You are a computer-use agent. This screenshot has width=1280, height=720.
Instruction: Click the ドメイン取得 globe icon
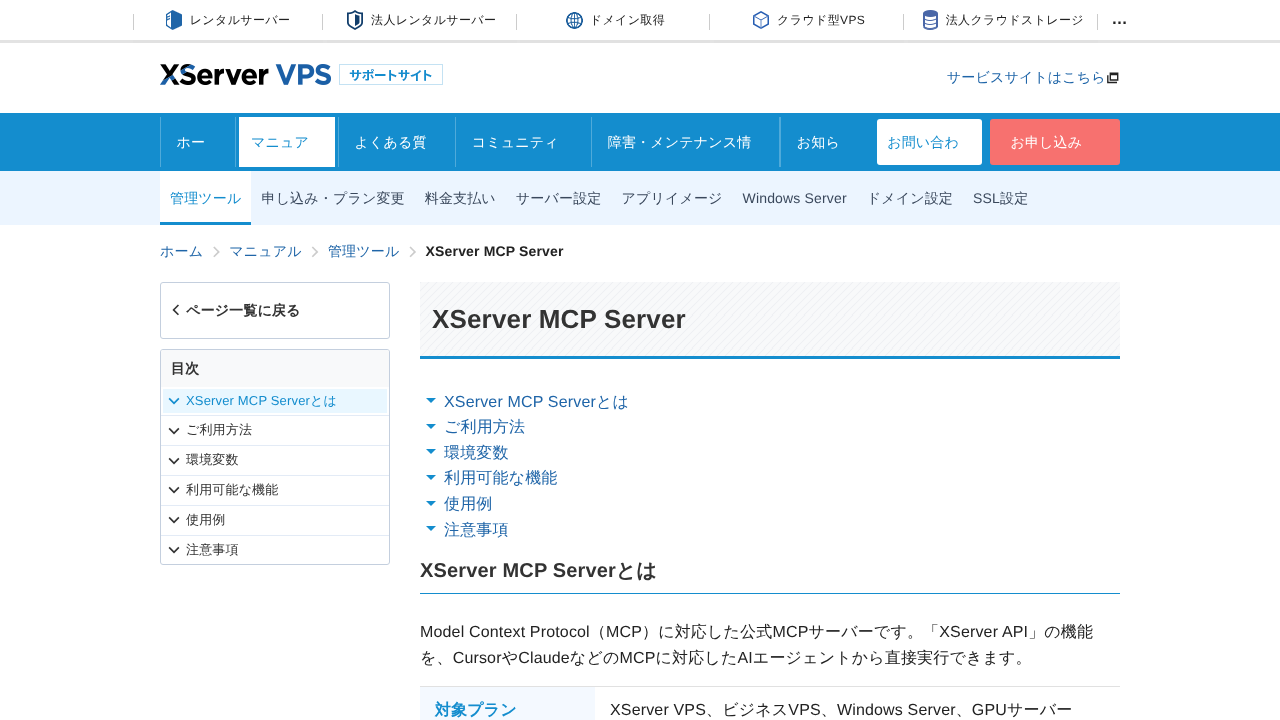click(x=574, y=20)
